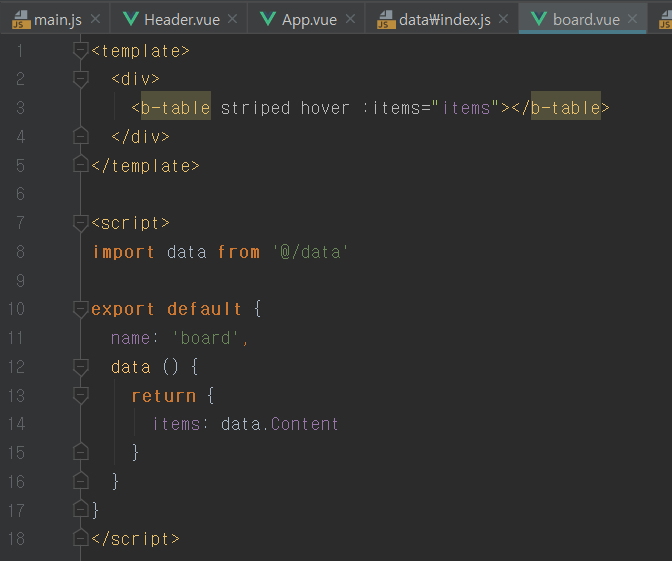Click the </template> closing tag text
672x561 pixels.
pos(145,166)
